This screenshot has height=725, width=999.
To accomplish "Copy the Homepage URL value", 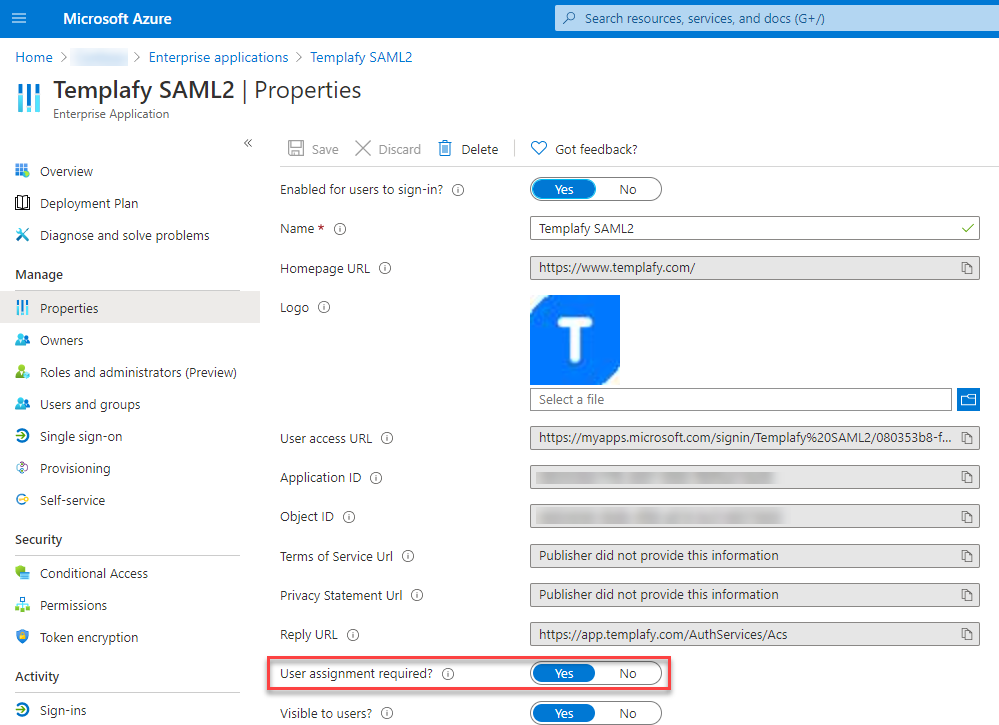I will (x=966, y=268).
